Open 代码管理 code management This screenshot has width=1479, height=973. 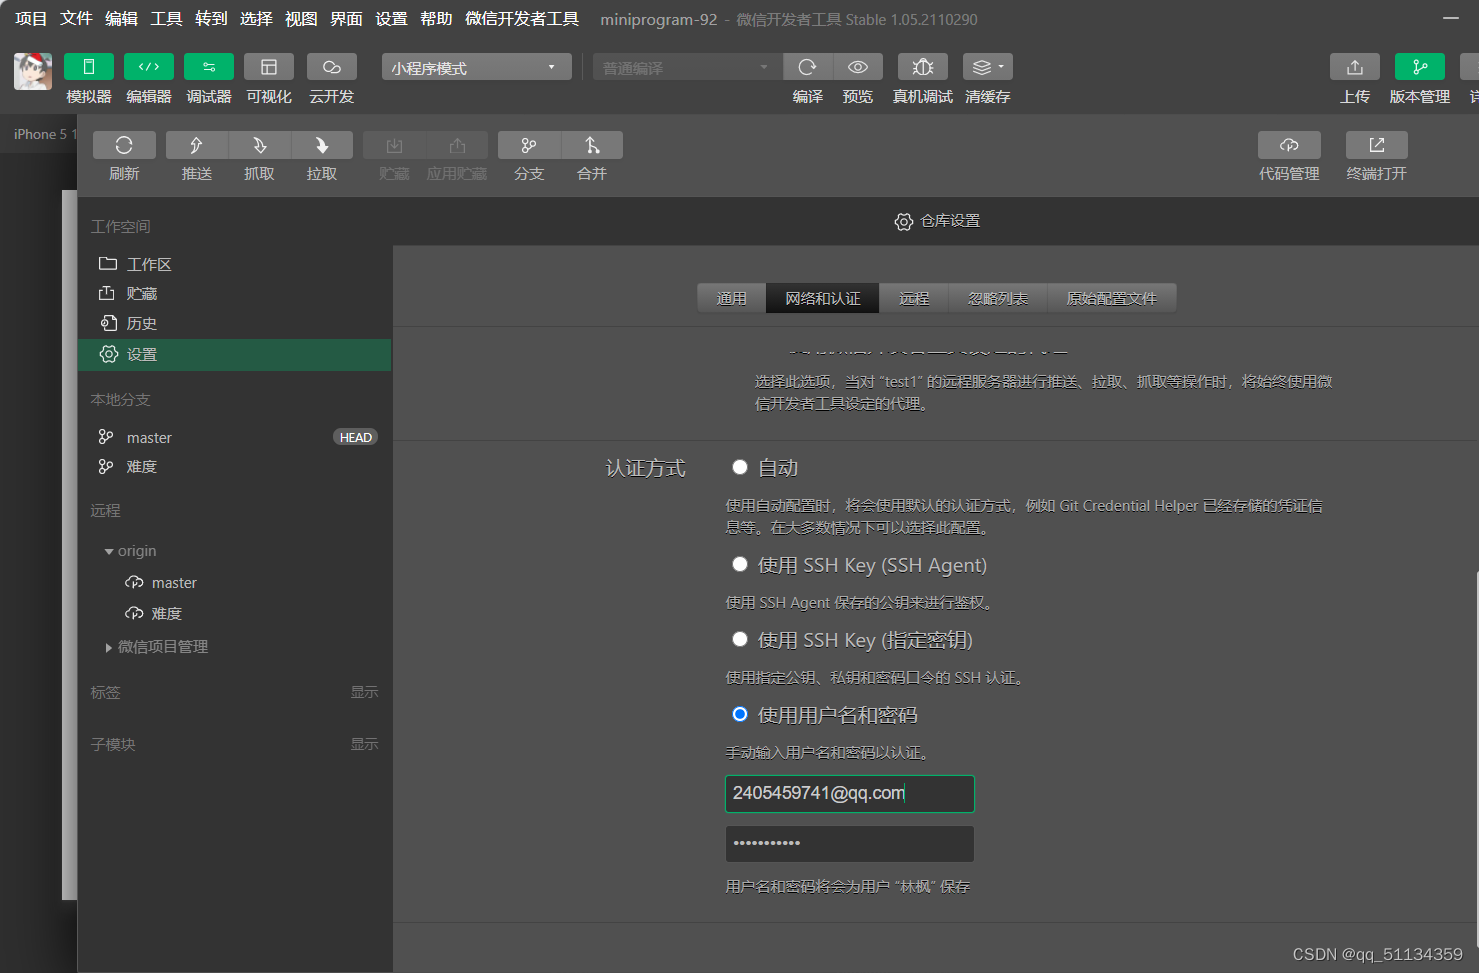[1289, 145]
